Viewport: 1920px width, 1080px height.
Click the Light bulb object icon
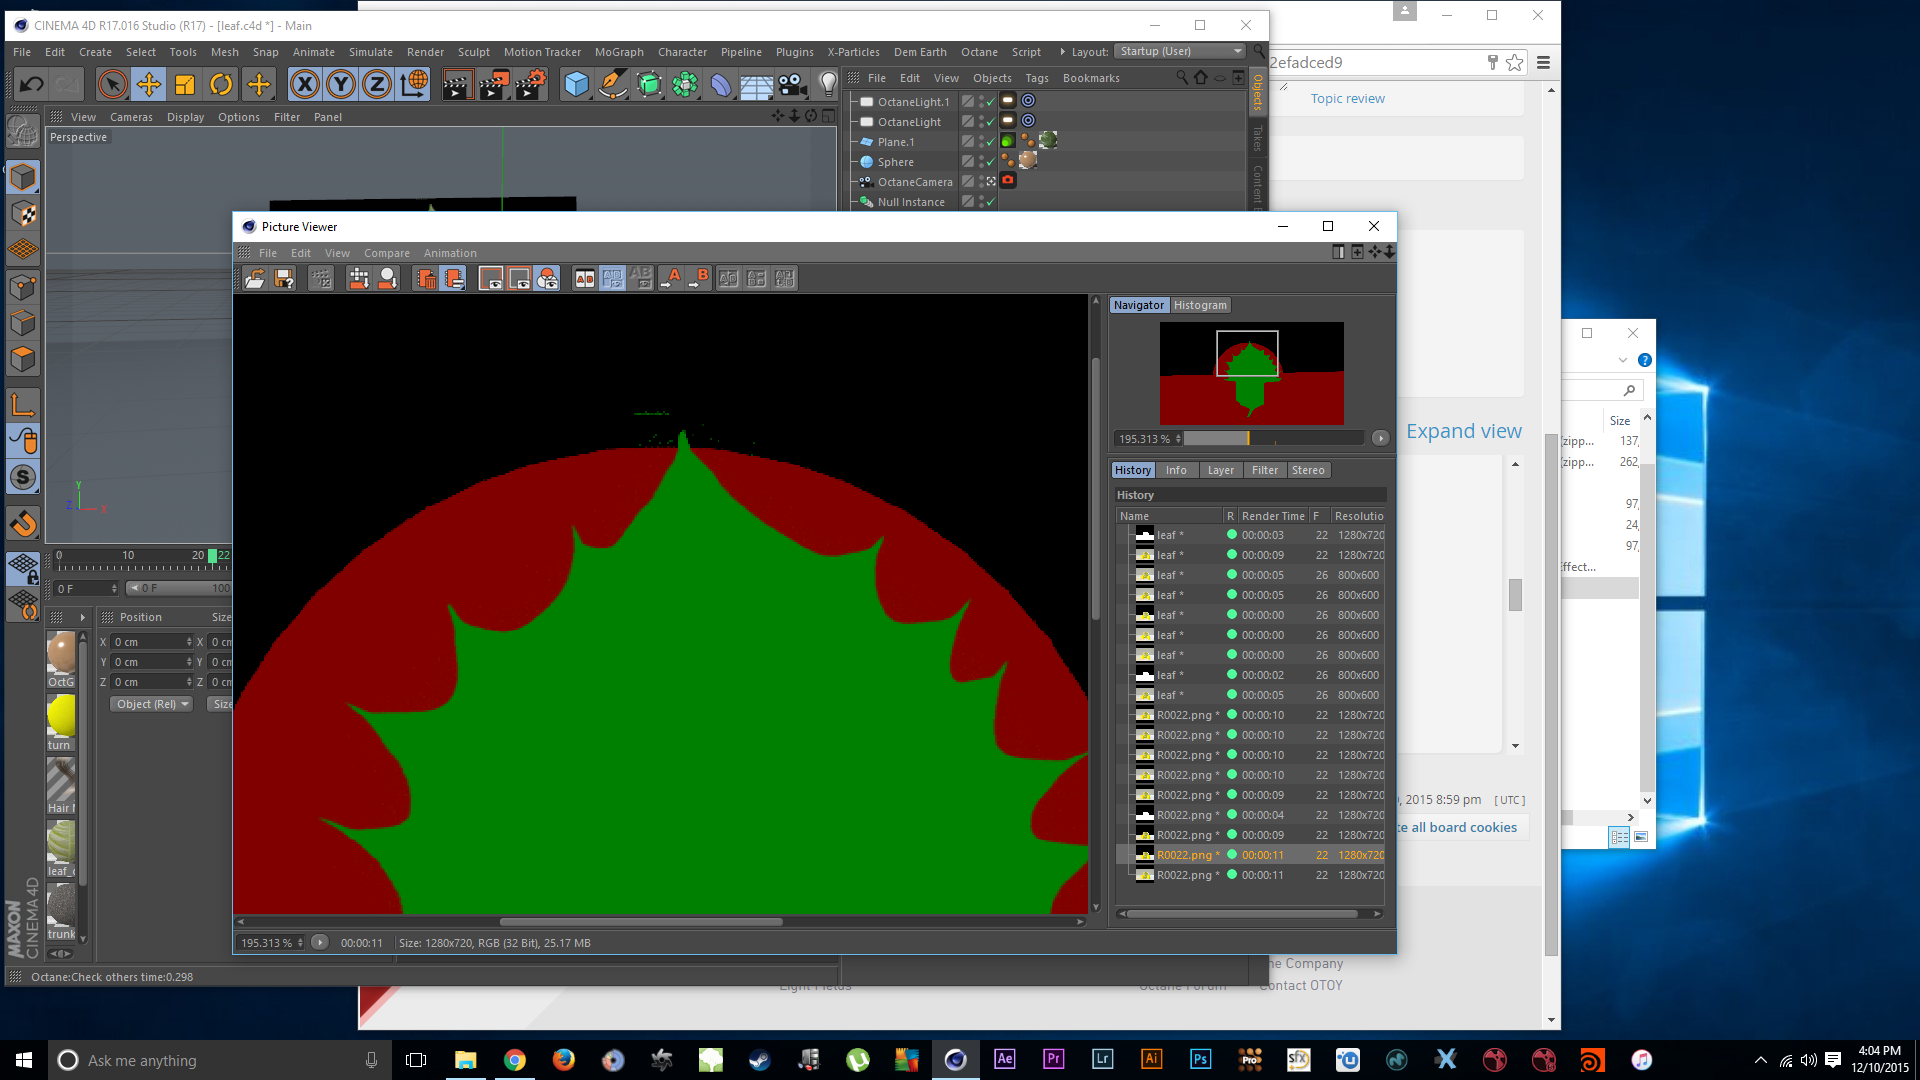pos(828,85)
